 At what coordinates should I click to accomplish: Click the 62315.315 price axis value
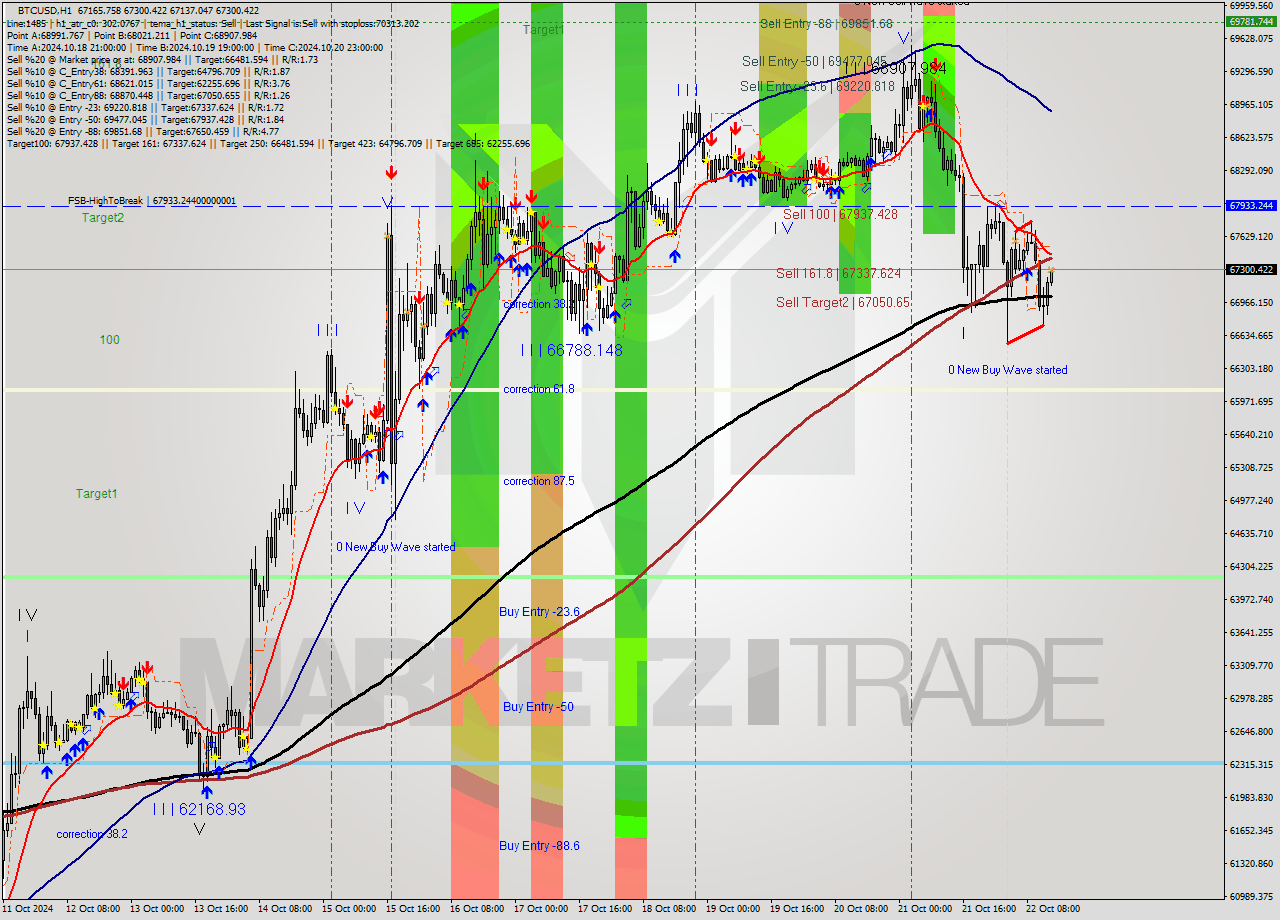[x=1251, y=764]
